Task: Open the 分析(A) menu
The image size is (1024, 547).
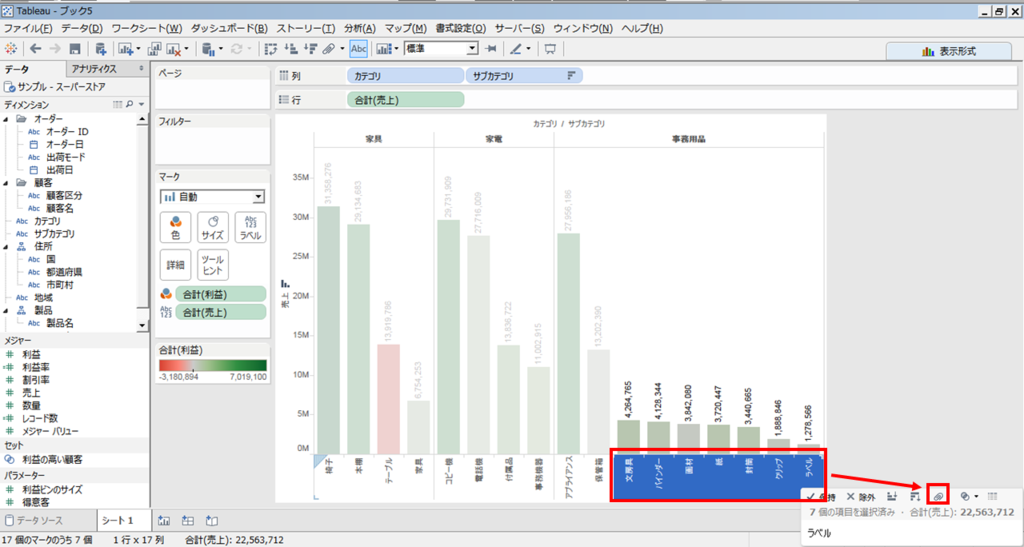Action: 360,29
